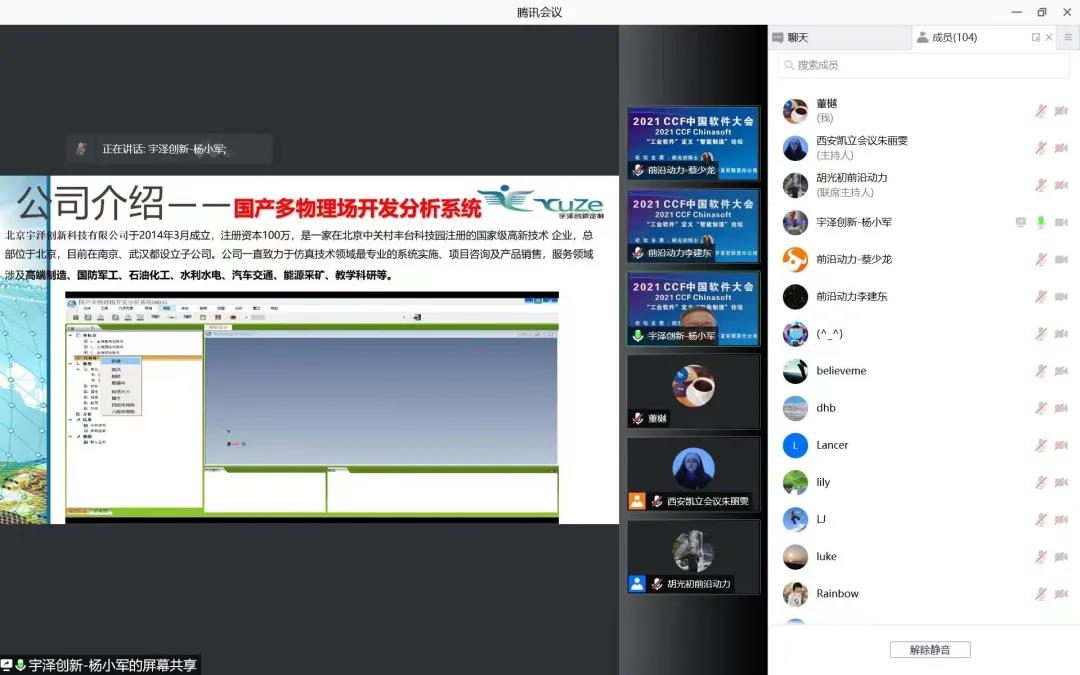
Task: Open the 董樾 coffee cup video tile
Action: pos(693,391)
